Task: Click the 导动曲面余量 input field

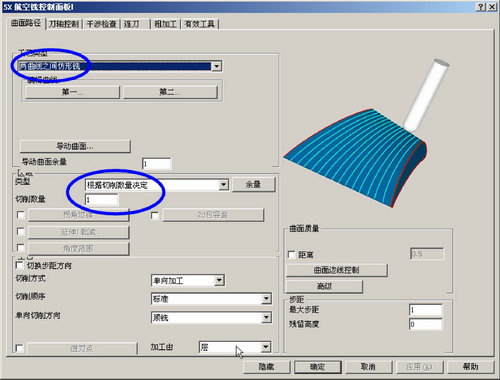Action: 156,164
